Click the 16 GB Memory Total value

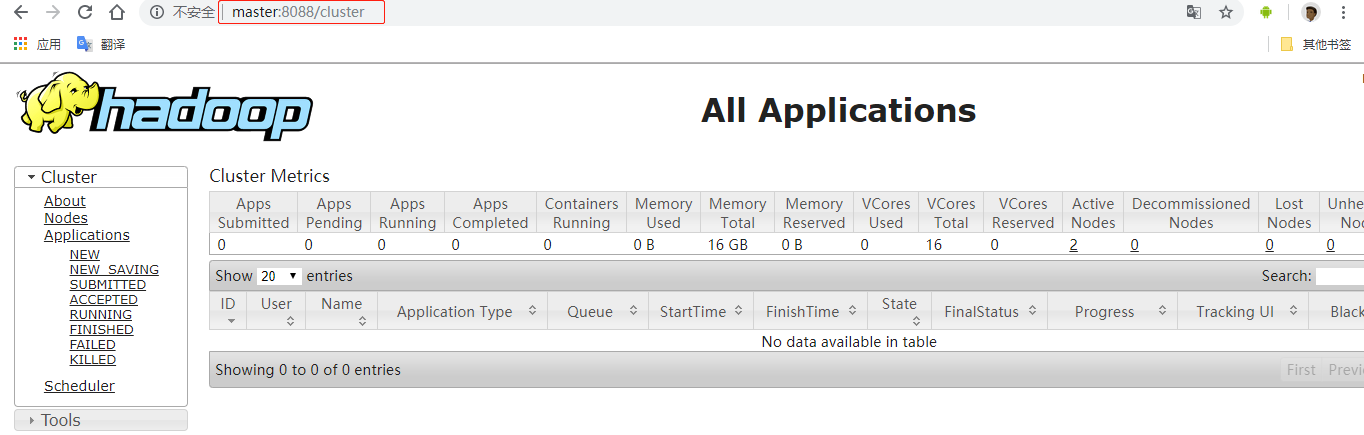coord(728,245)
